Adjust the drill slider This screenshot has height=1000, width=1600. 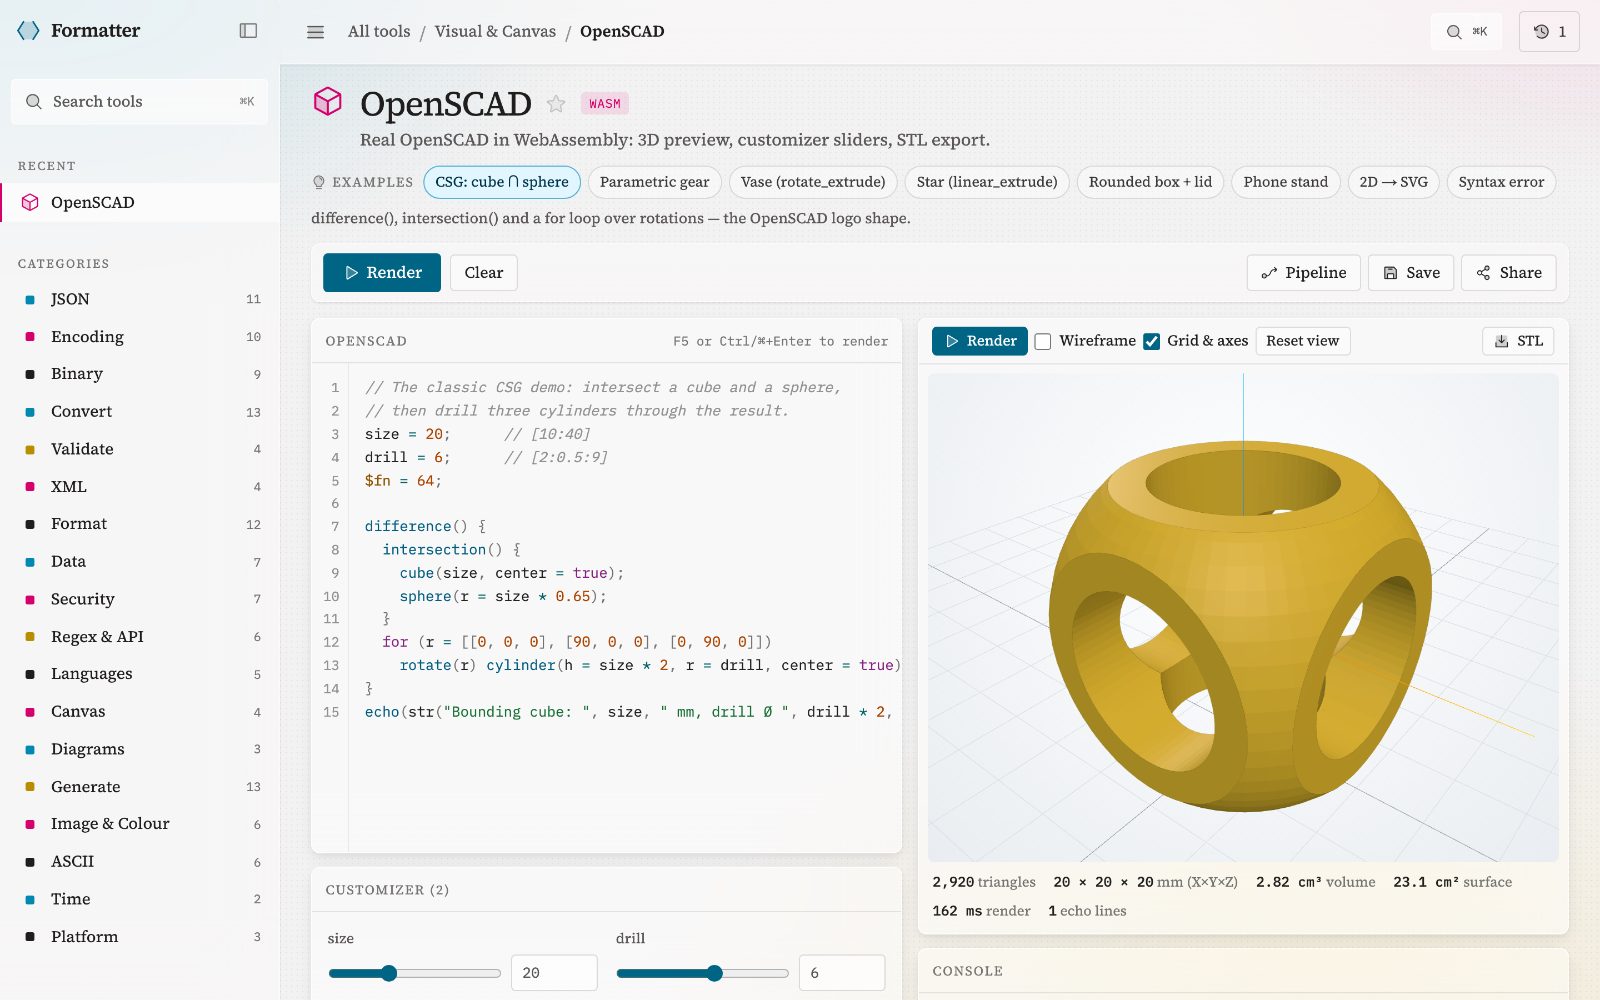tap(702, 973)
